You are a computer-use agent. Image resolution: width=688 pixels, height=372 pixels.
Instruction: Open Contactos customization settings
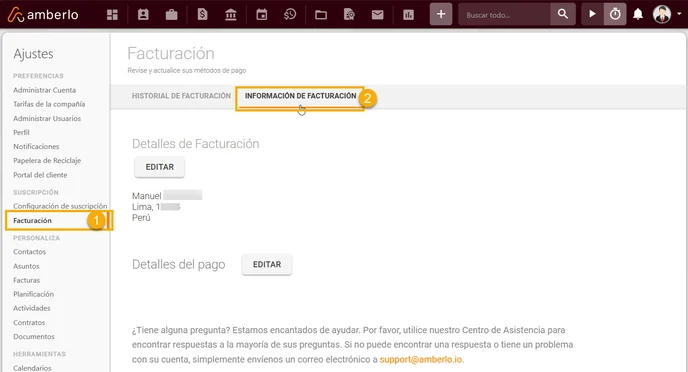[x=29, y=252]
